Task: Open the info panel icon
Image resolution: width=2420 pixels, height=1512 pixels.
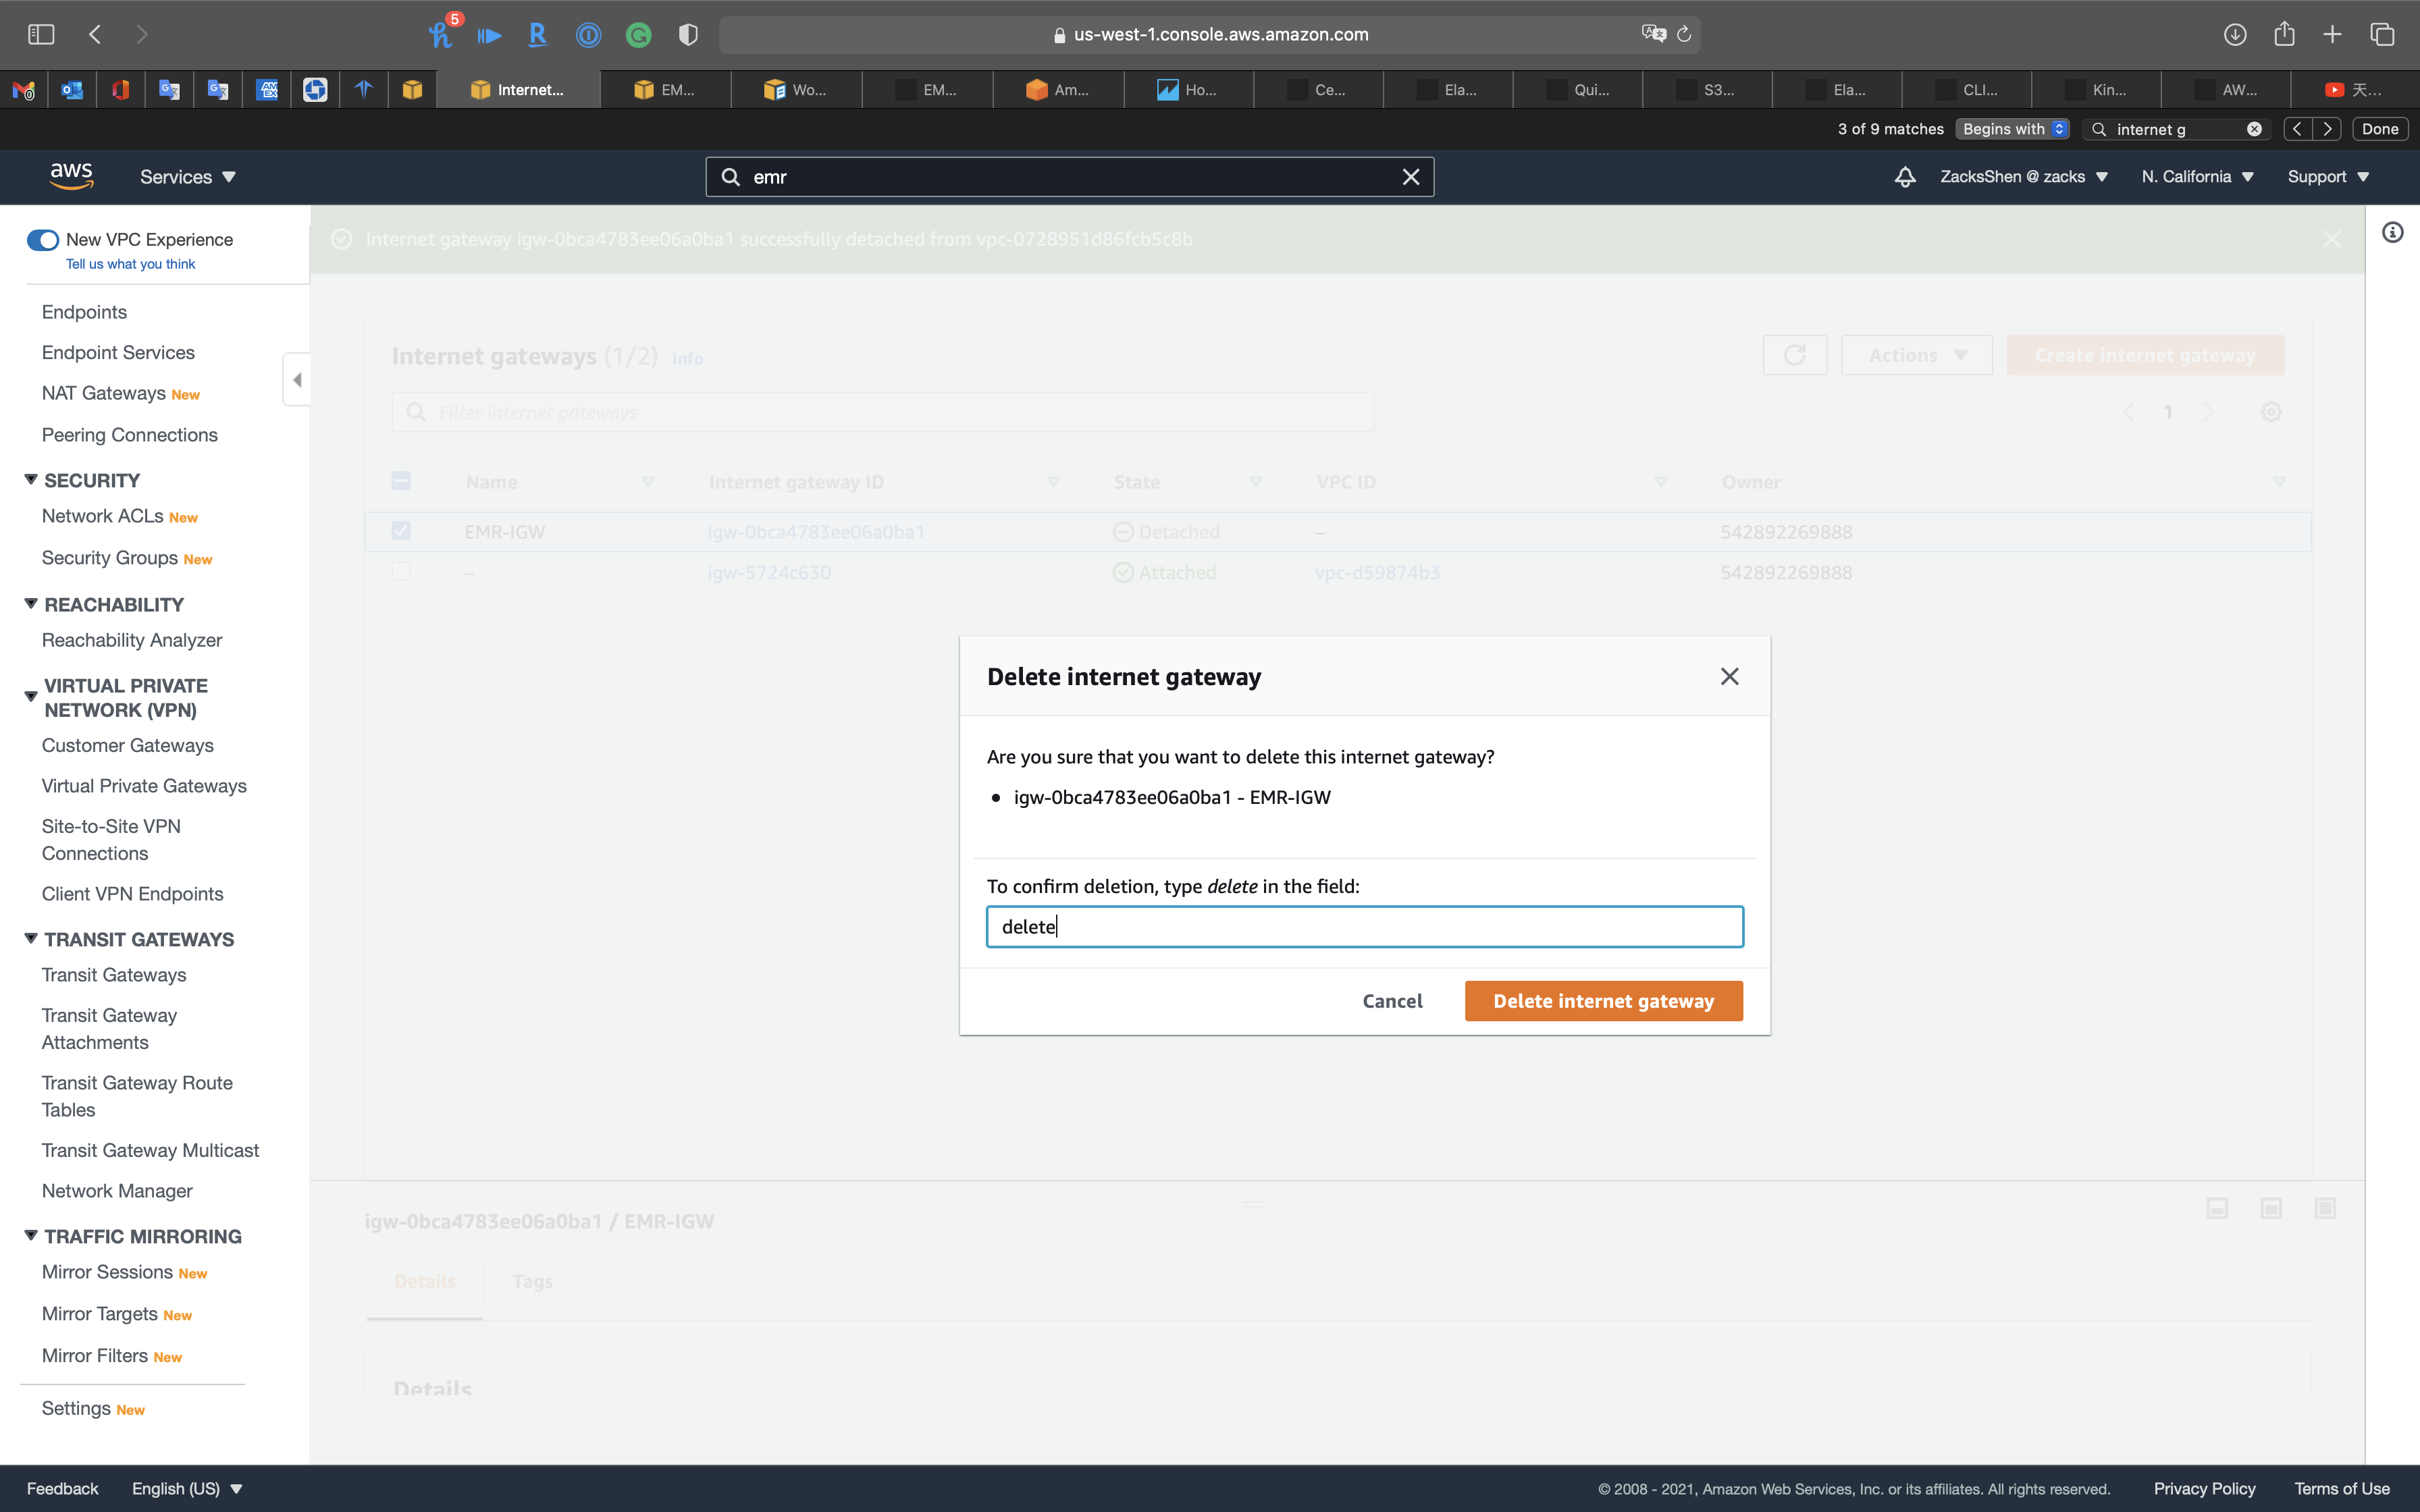Action: pyautogui.click(x=2392, y=233)
